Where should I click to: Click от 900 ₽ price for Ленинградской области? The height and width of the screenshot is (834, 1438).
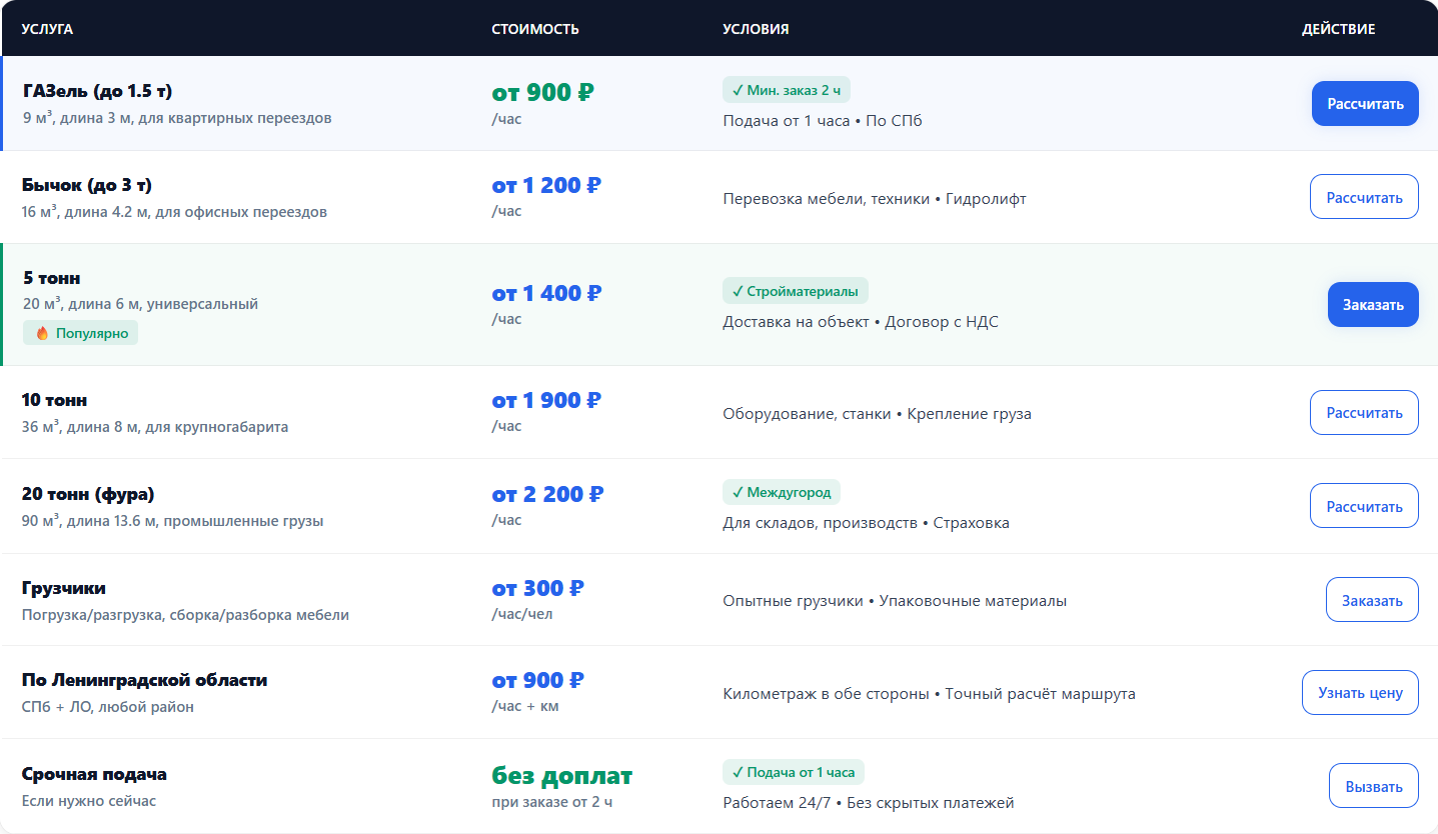click(538, 680)
